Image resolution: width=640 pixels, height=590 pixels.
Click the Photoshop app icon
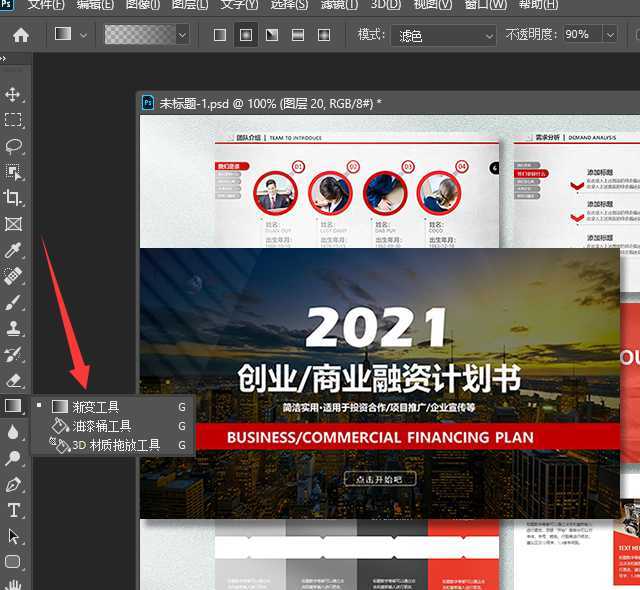(x=7, y=5)
